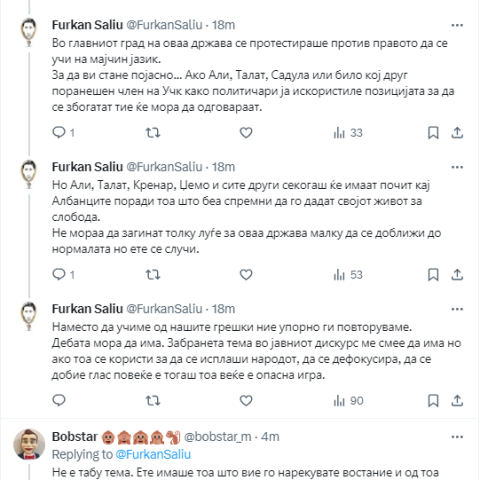
Task: Open the 4m timestamp on Bobstar's reply
Action: (x=270, y=437)
